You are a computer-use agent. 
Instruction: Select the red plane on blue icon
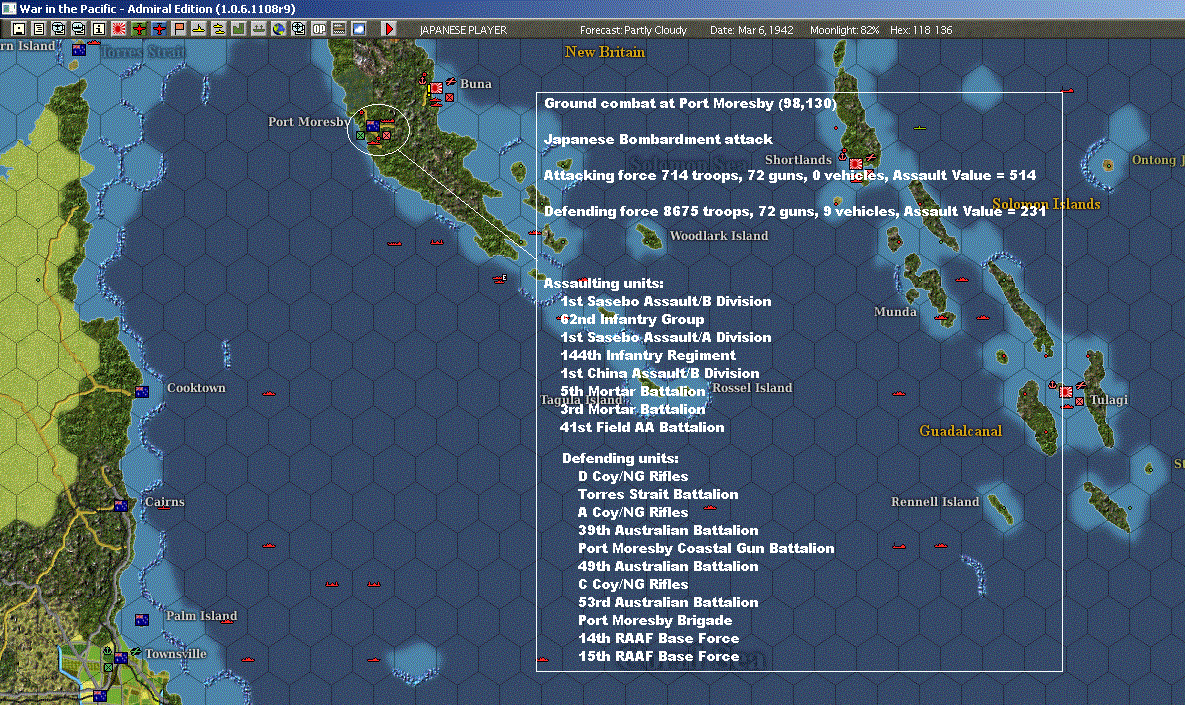(159, 29)
